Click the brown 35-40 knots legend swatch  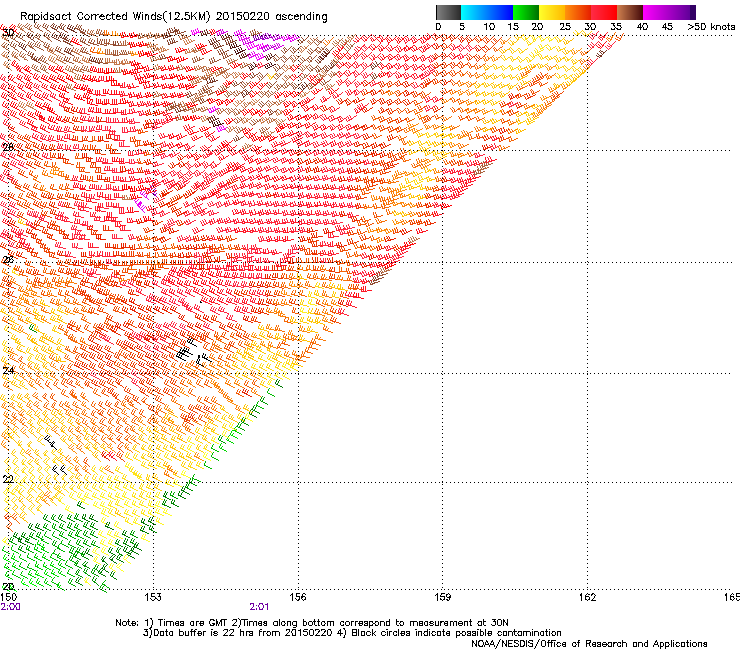pyautogui.click(x=630, y=13)
